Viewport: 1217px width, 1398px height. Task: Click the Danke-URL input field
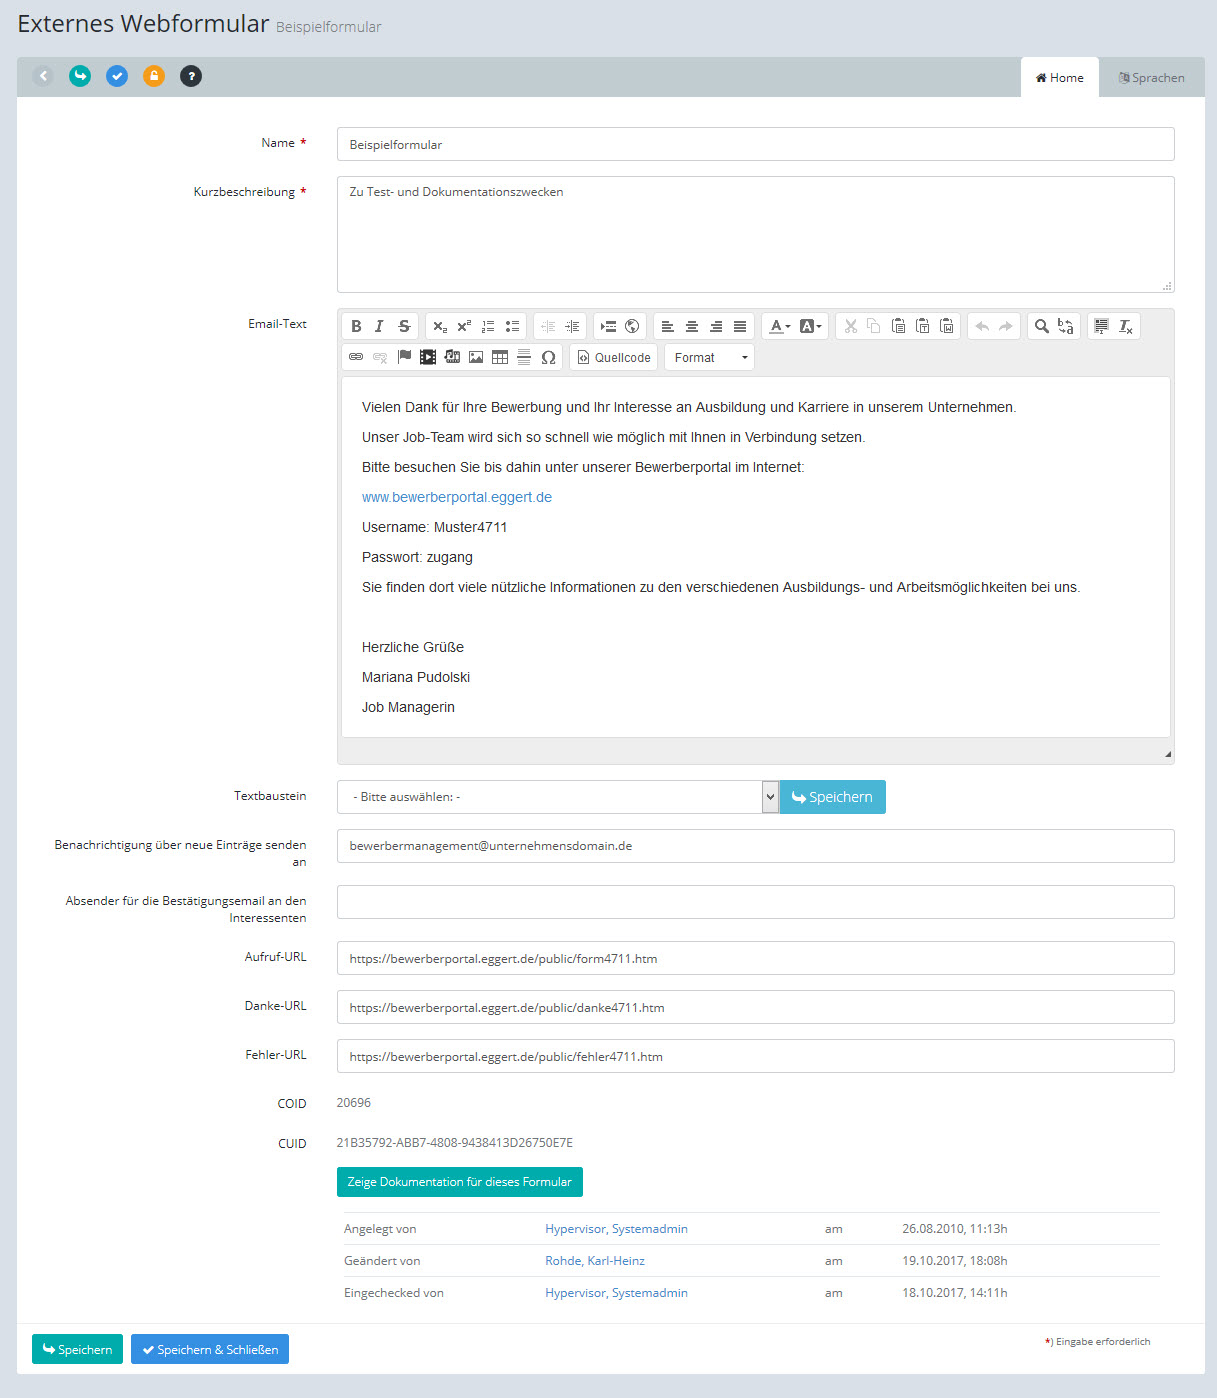click(x=755, y=1007)
